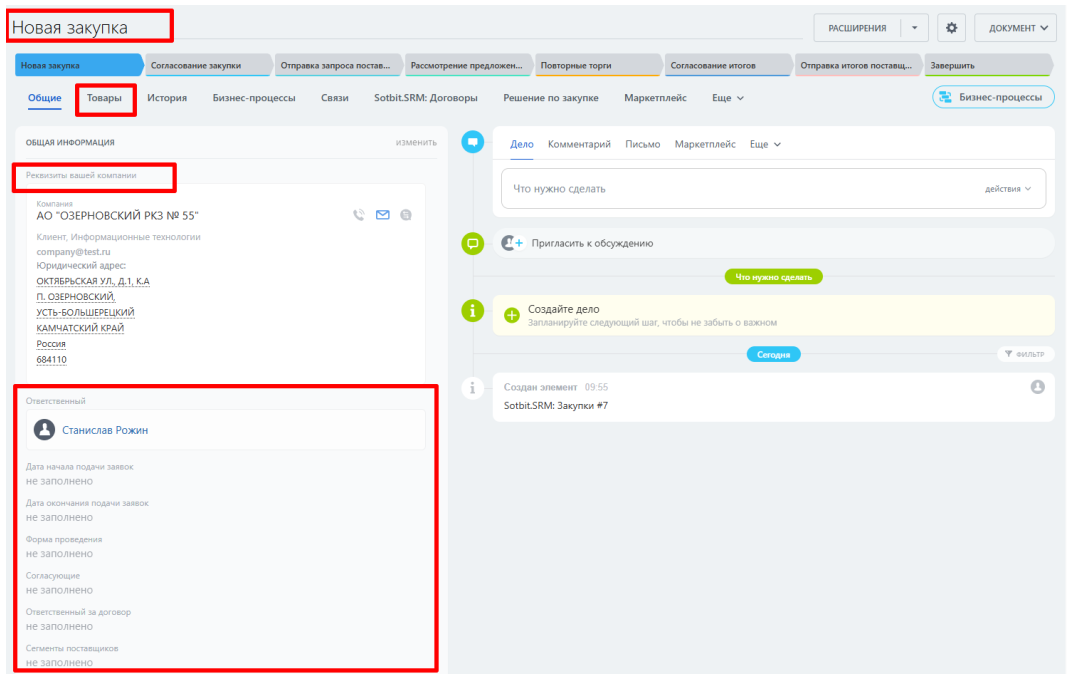
Task: Open the main Маркетплейс tab
Action: coord(655,98)
